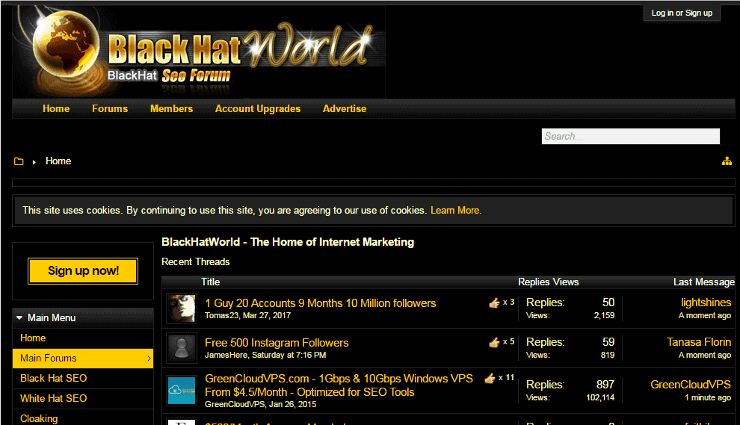This screenshot has height=425, width=740.
Task: Click the breadcrumb folder icon
Action: click(19, 161)
